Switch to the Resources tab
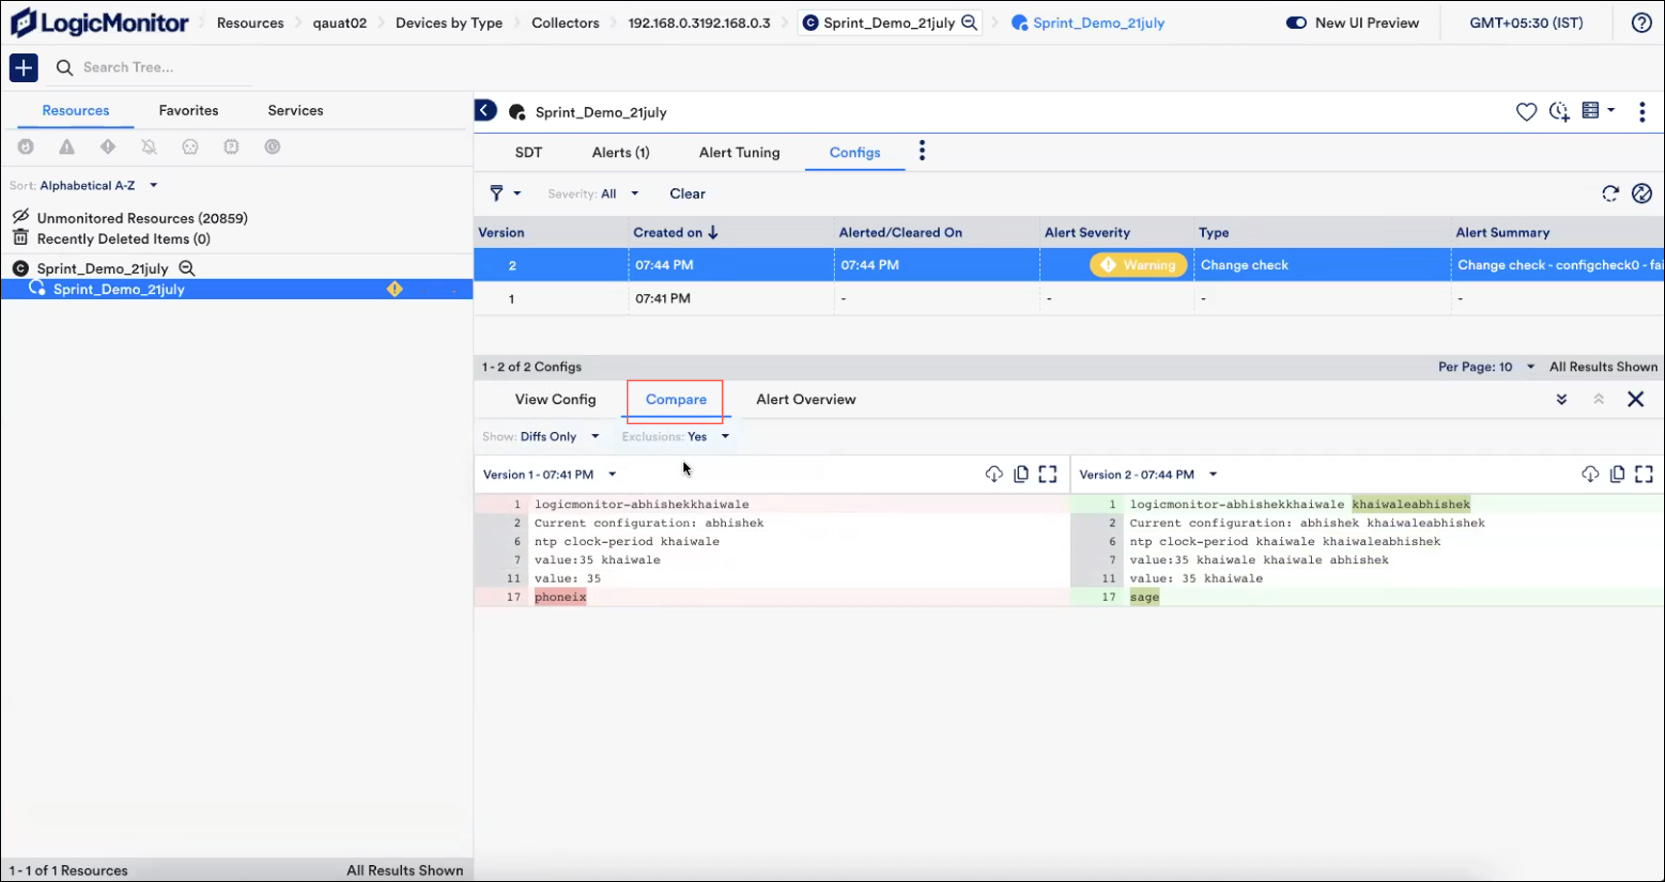 [76, 110]
